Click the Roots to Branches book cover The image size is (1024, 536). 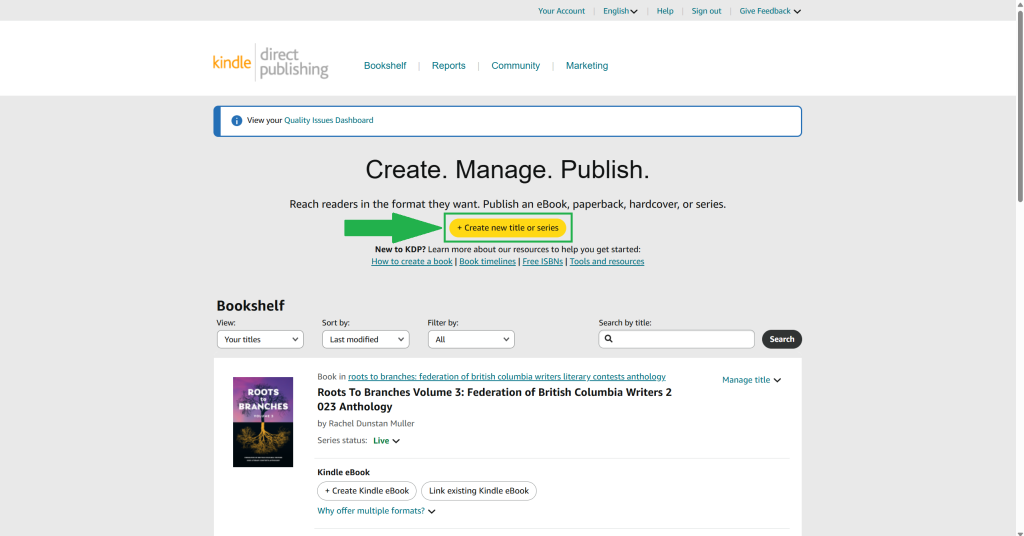tap(263, 422)
